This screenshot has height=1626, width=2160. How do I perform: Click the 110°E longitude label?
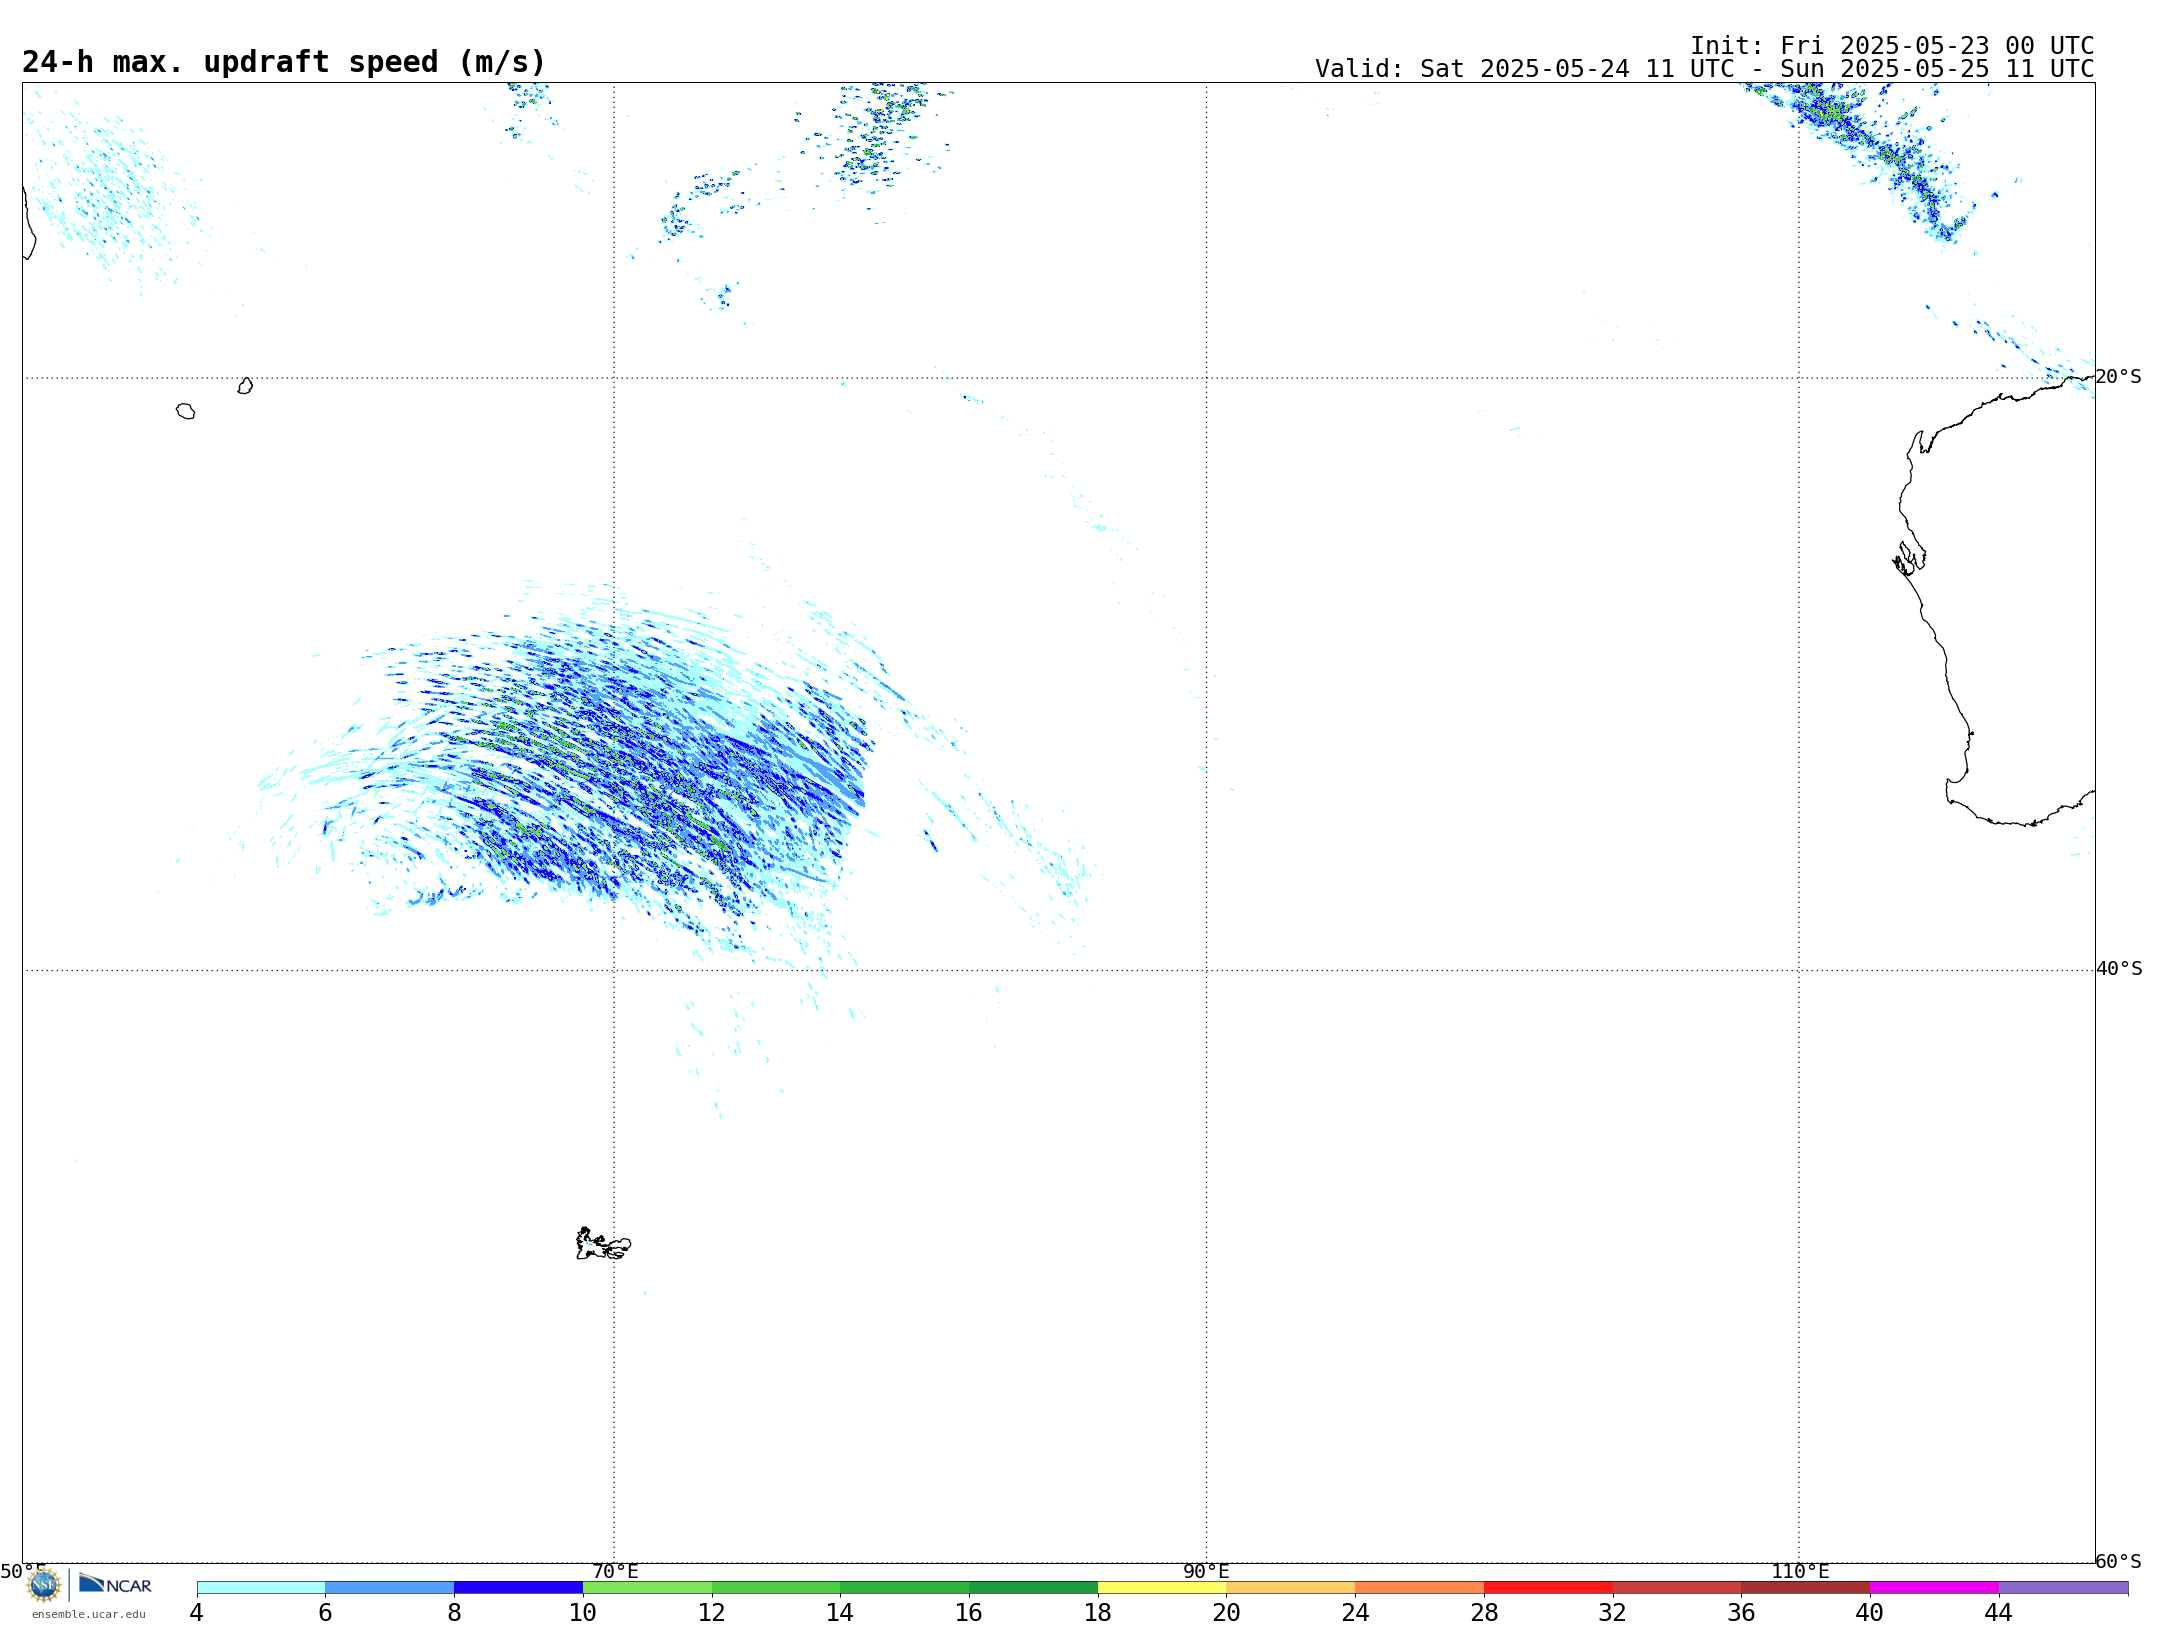[x=1800, y=1572]
